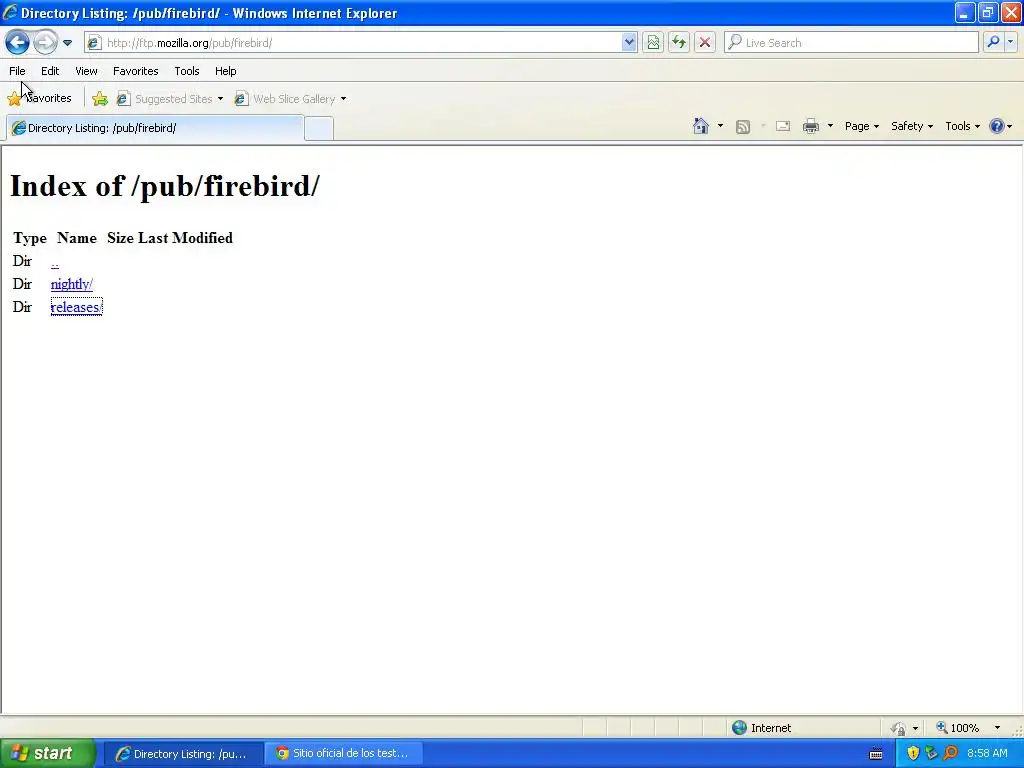Click the Home icon in command bar
Image resolution: width=1024 pixels, height=768 pixels.
(x=701, y=126)
